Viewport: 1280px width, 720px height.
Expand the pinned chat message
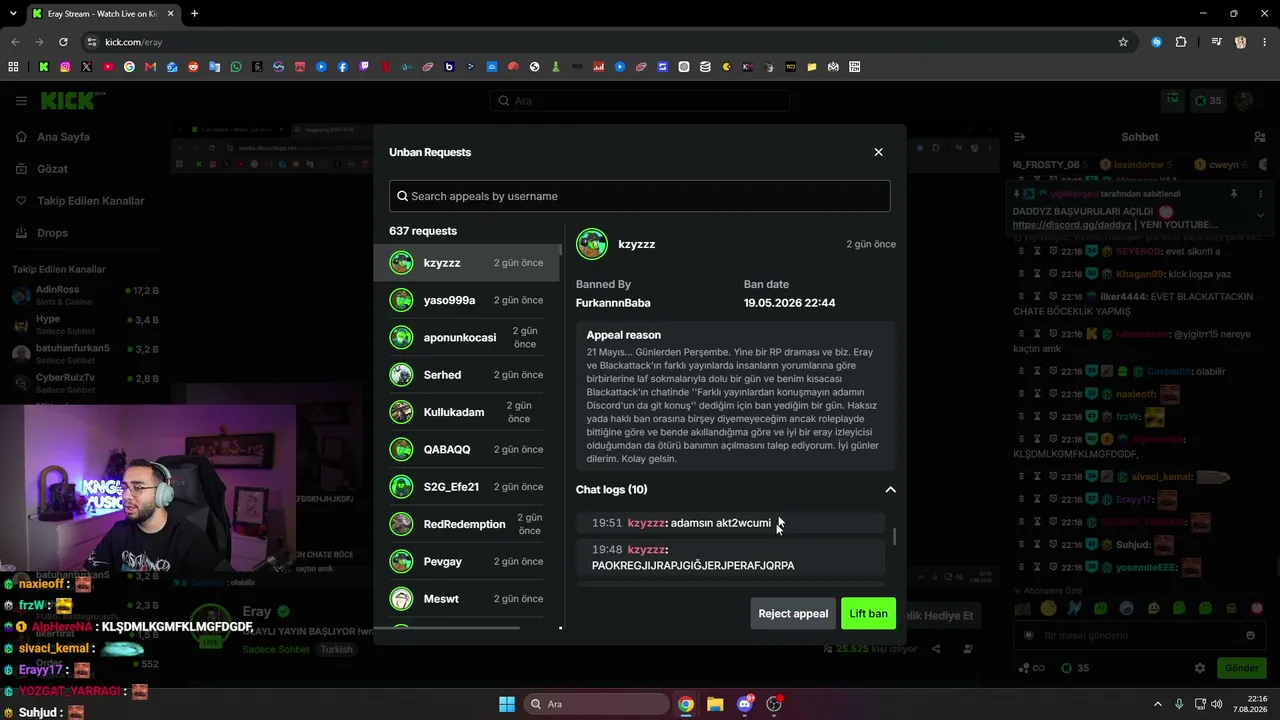1260,214
